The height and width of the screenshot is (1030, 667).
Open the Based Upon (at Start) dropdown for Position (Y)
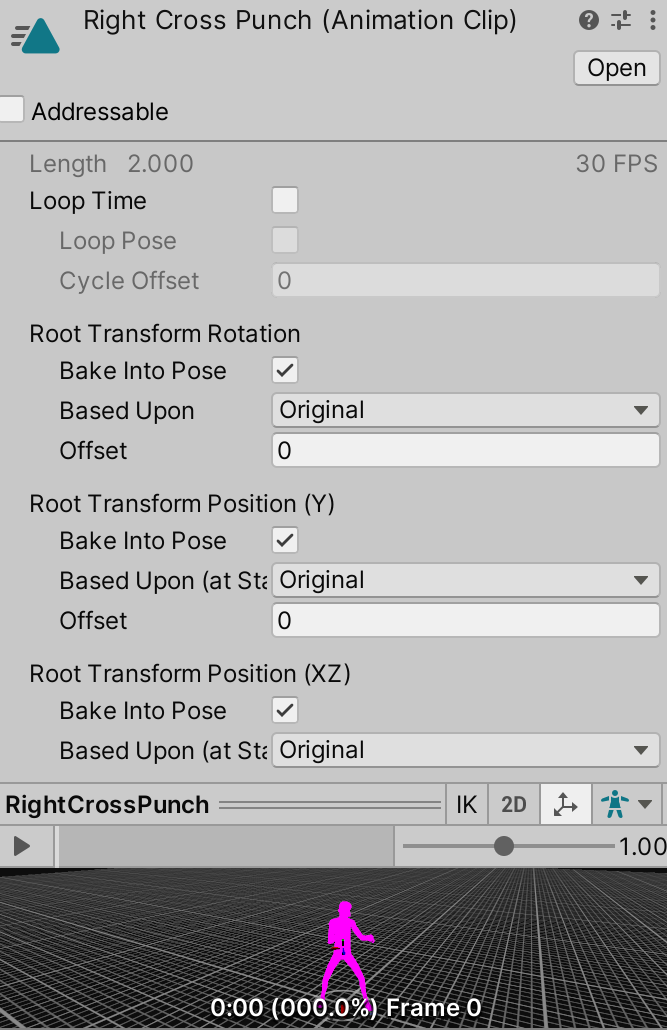tap(465, 580)
